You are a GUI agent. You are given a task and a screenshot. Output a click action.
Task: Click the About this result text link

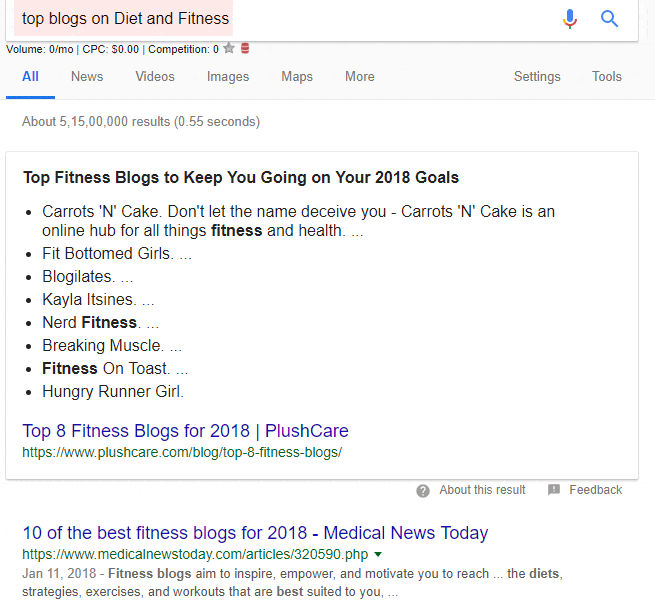[482, 490]
